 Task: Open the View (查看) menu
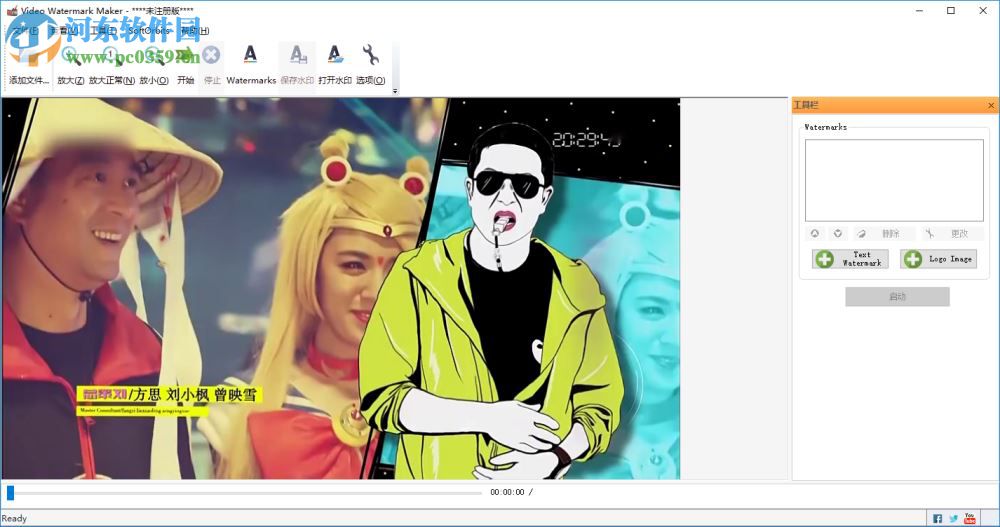click(x=64, y=30)
